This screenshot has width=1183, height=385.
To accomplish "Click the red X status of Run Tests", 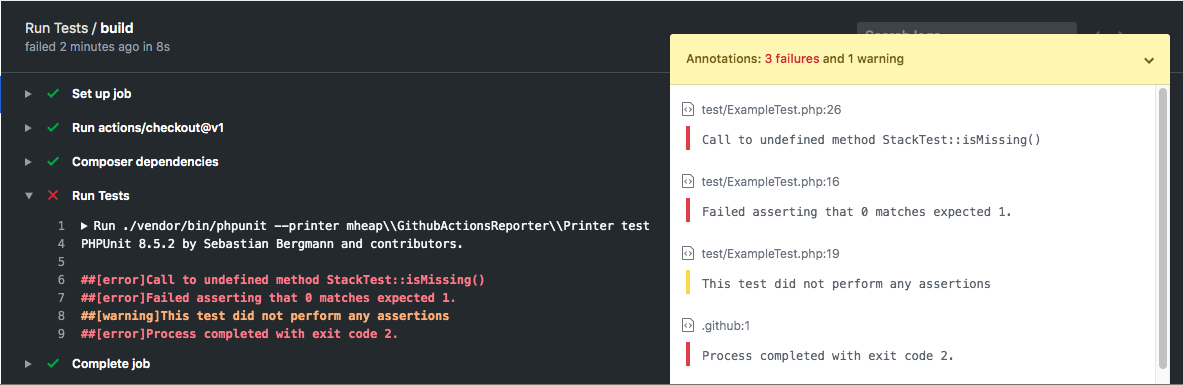I will (53, 196).
